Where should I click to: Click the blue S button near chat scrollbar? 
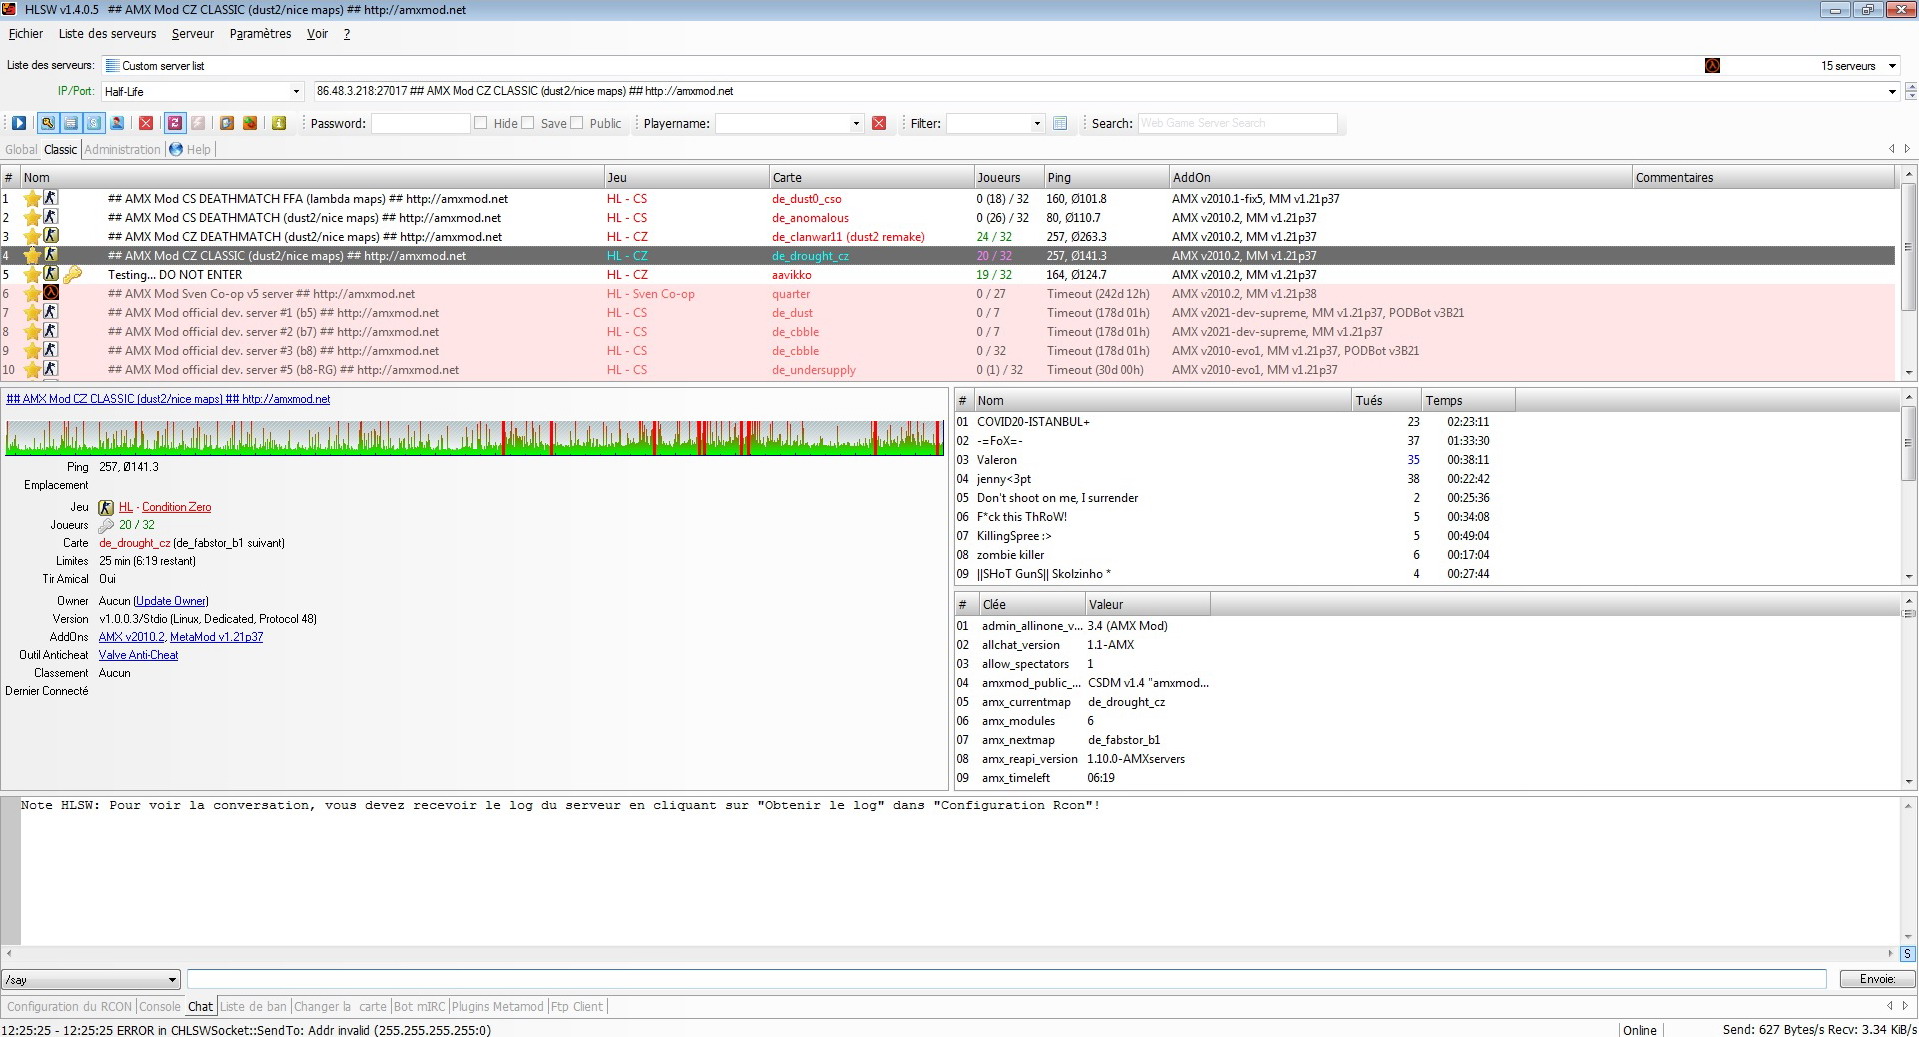click(x=1907, y=954)
